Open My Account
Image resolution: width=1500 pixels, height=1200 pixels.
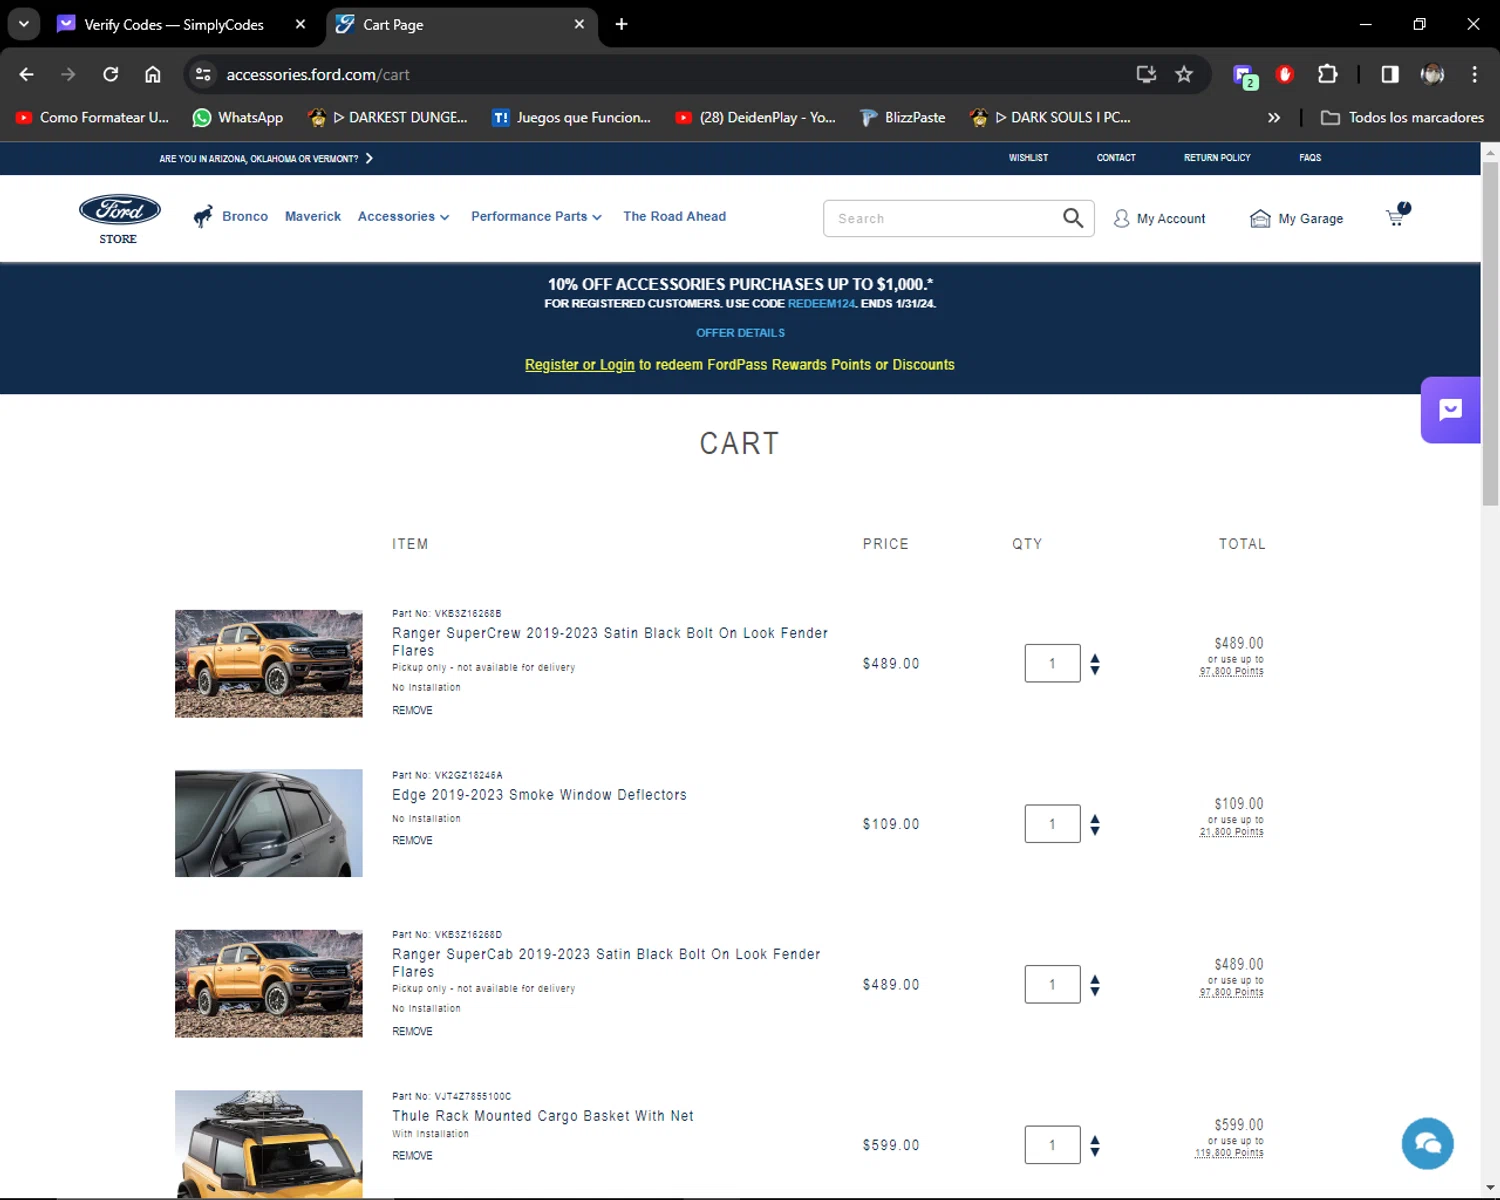(x=1160, y=218)
